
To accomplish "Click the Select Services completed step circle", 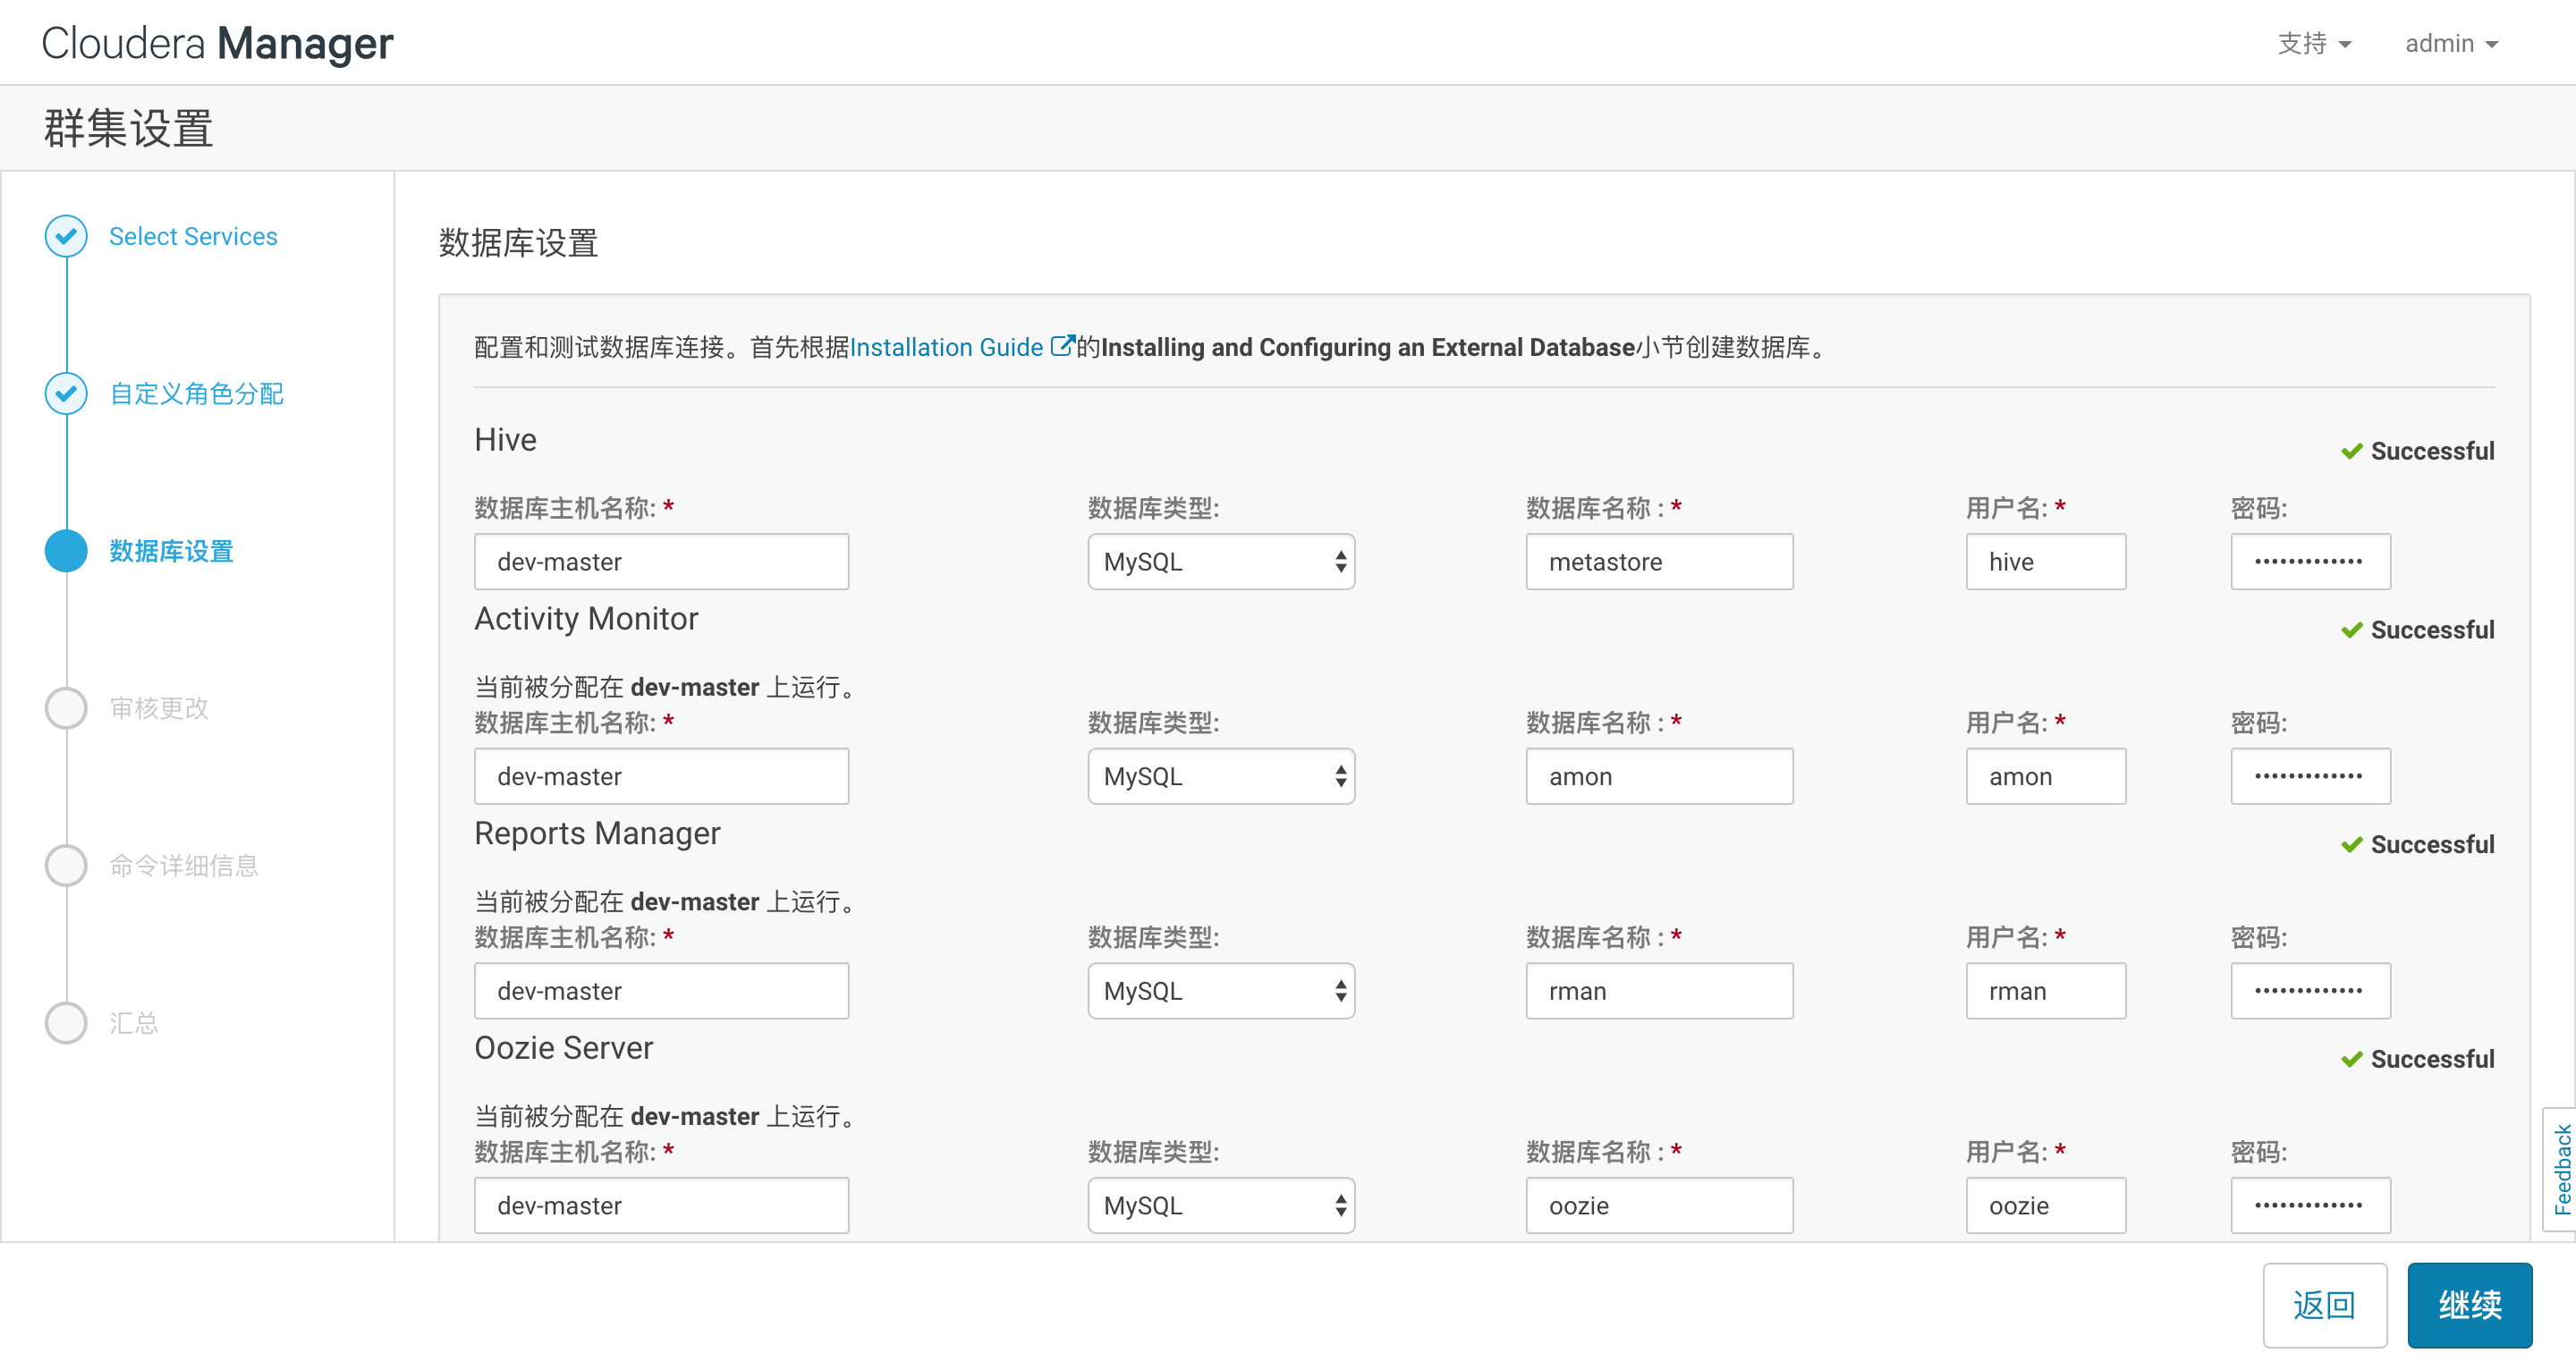I will pyautogui.click(x=66, y=236).
